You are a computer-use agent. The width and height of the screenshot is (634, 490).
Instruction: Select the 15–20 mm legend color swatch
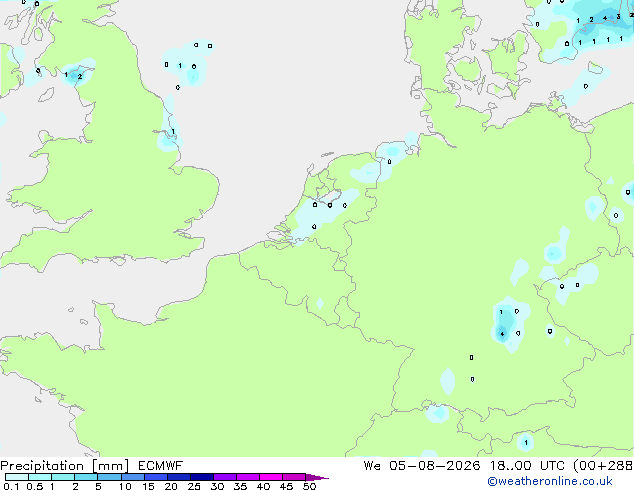(156, 477)
